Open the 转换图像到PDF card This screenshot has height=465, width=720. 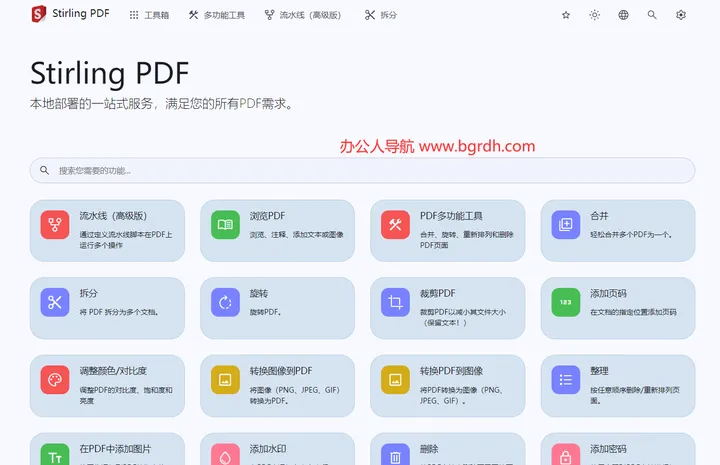(x=277, y=386)
